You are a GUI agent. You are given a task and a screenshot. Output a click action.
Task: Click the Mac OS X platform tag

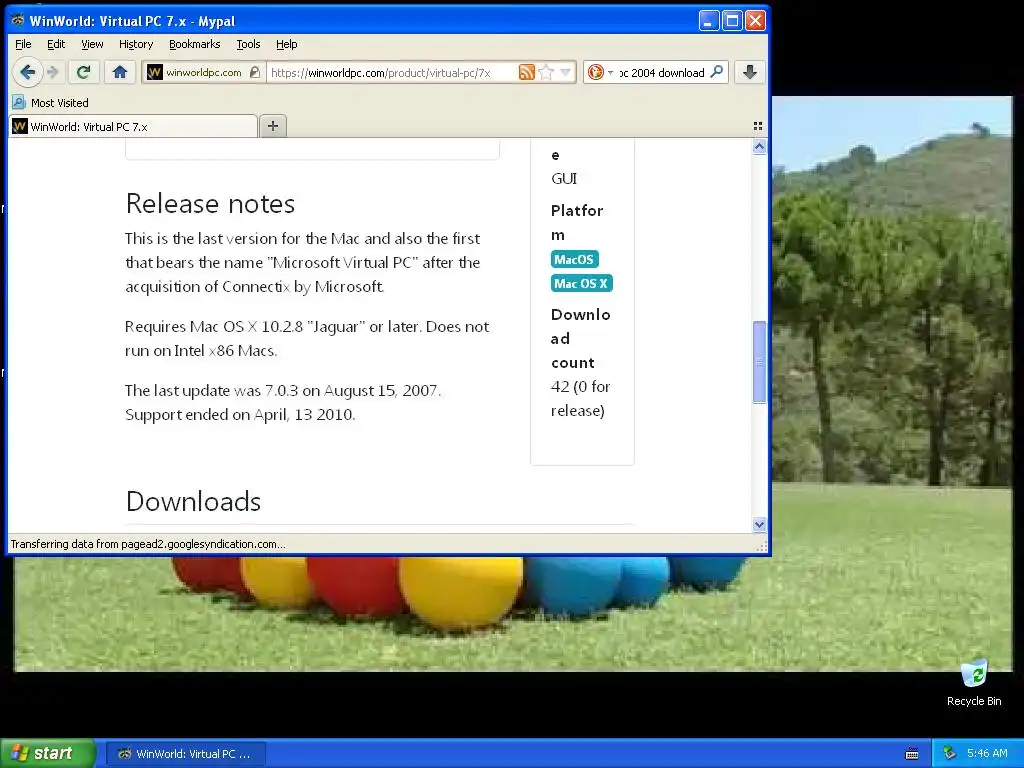(581, 283)
